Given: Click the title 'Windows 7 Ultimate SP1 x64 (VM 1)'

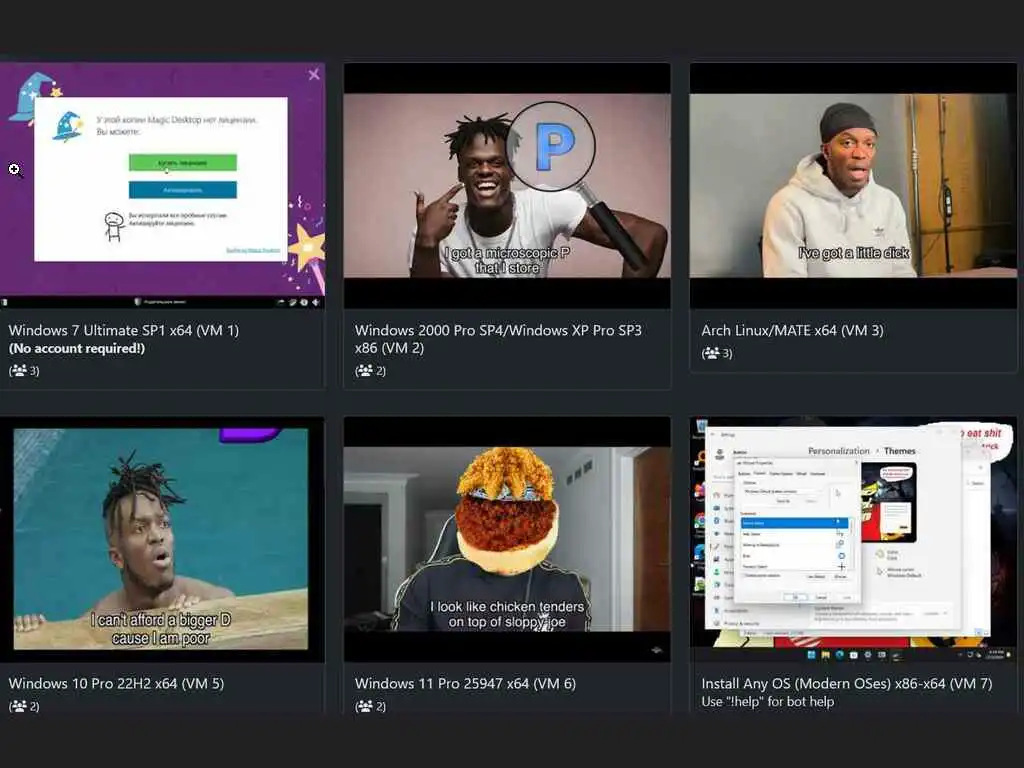Looking at the screenshot, I should 124,330.
